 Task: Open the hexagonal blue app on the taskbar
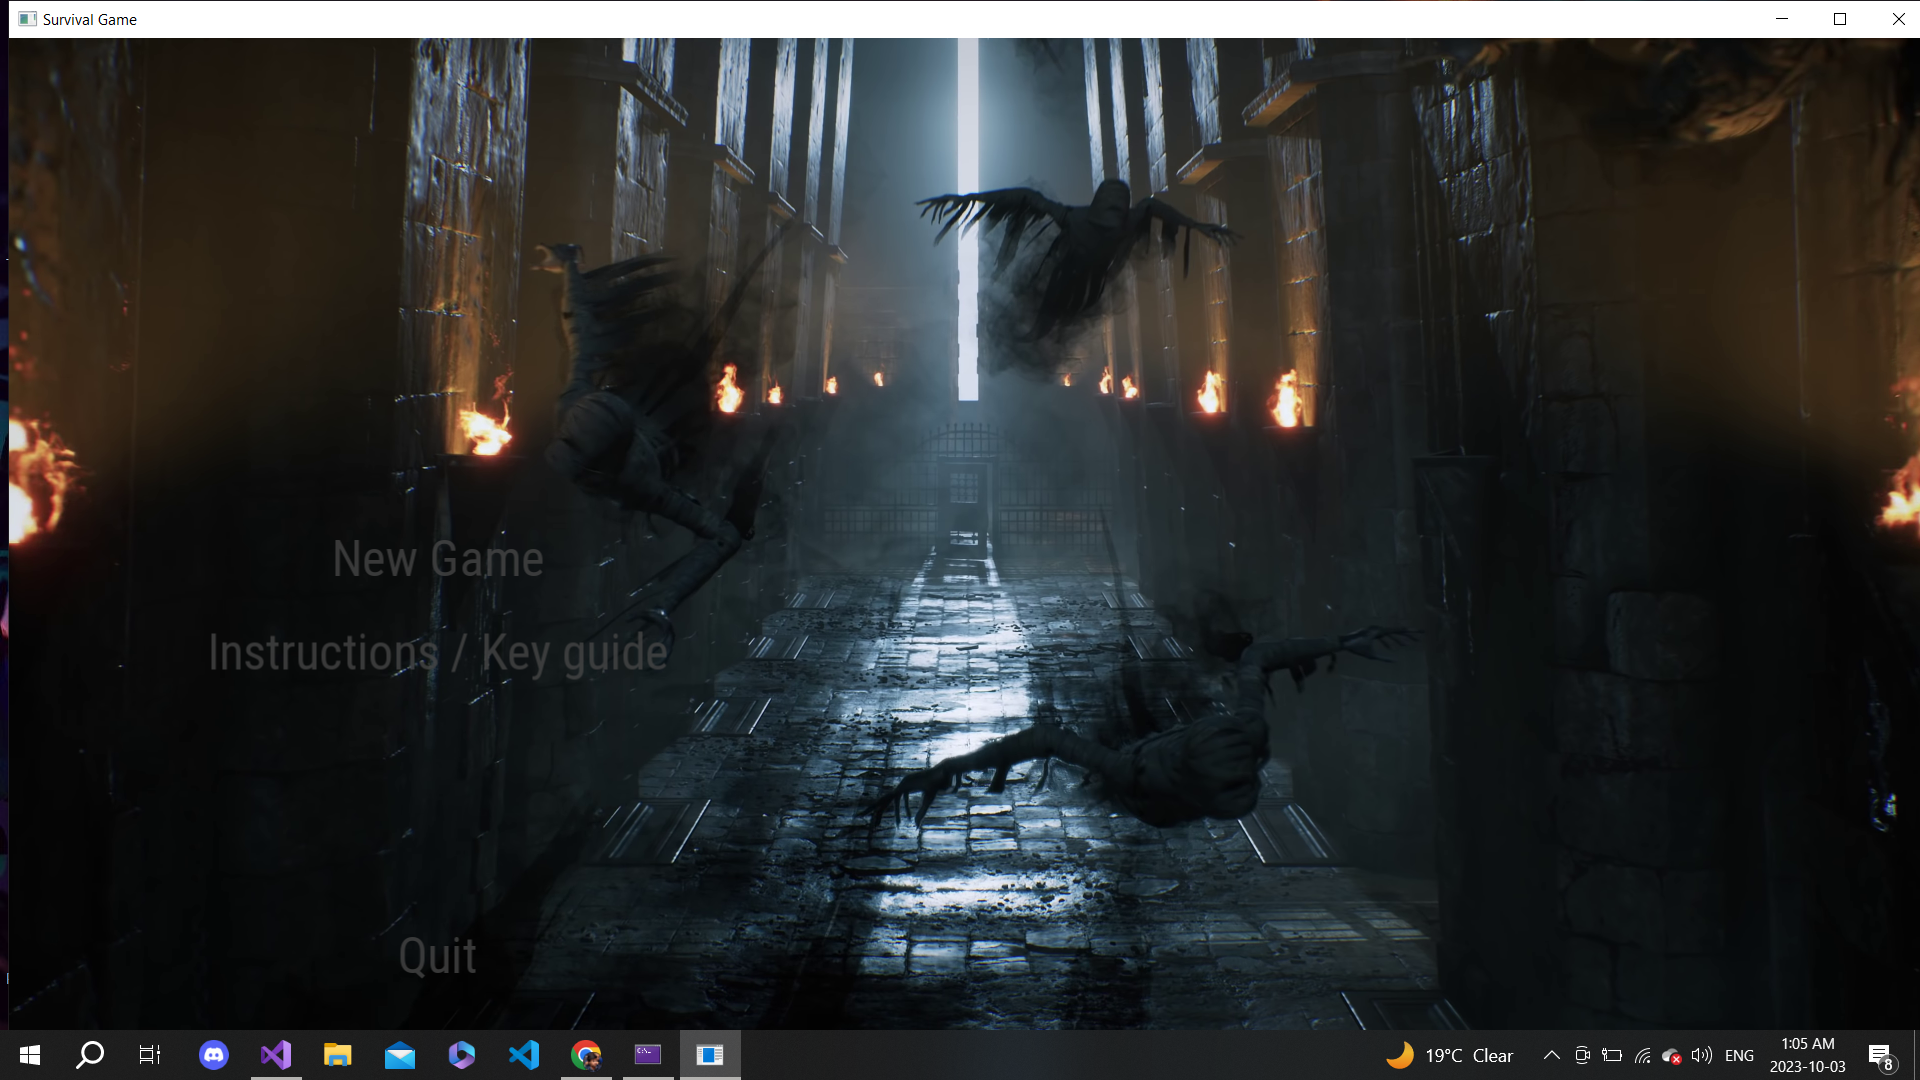(462, 1055)
